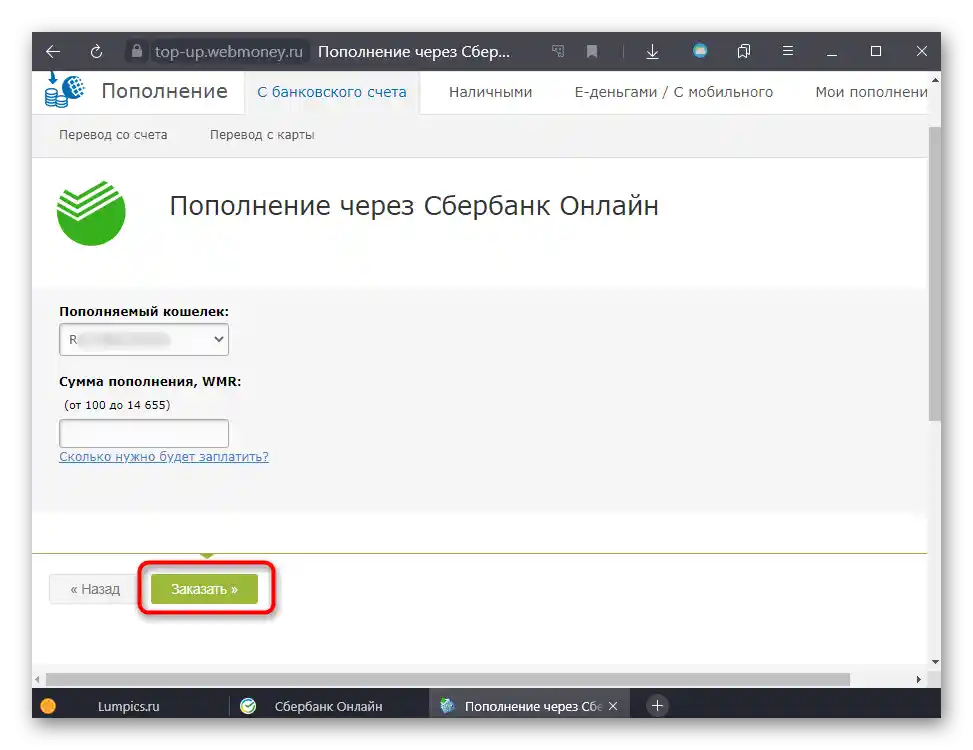
Task: Click the Сбербанк Онлайн tab favicon
Action: (x=248, y=706)
